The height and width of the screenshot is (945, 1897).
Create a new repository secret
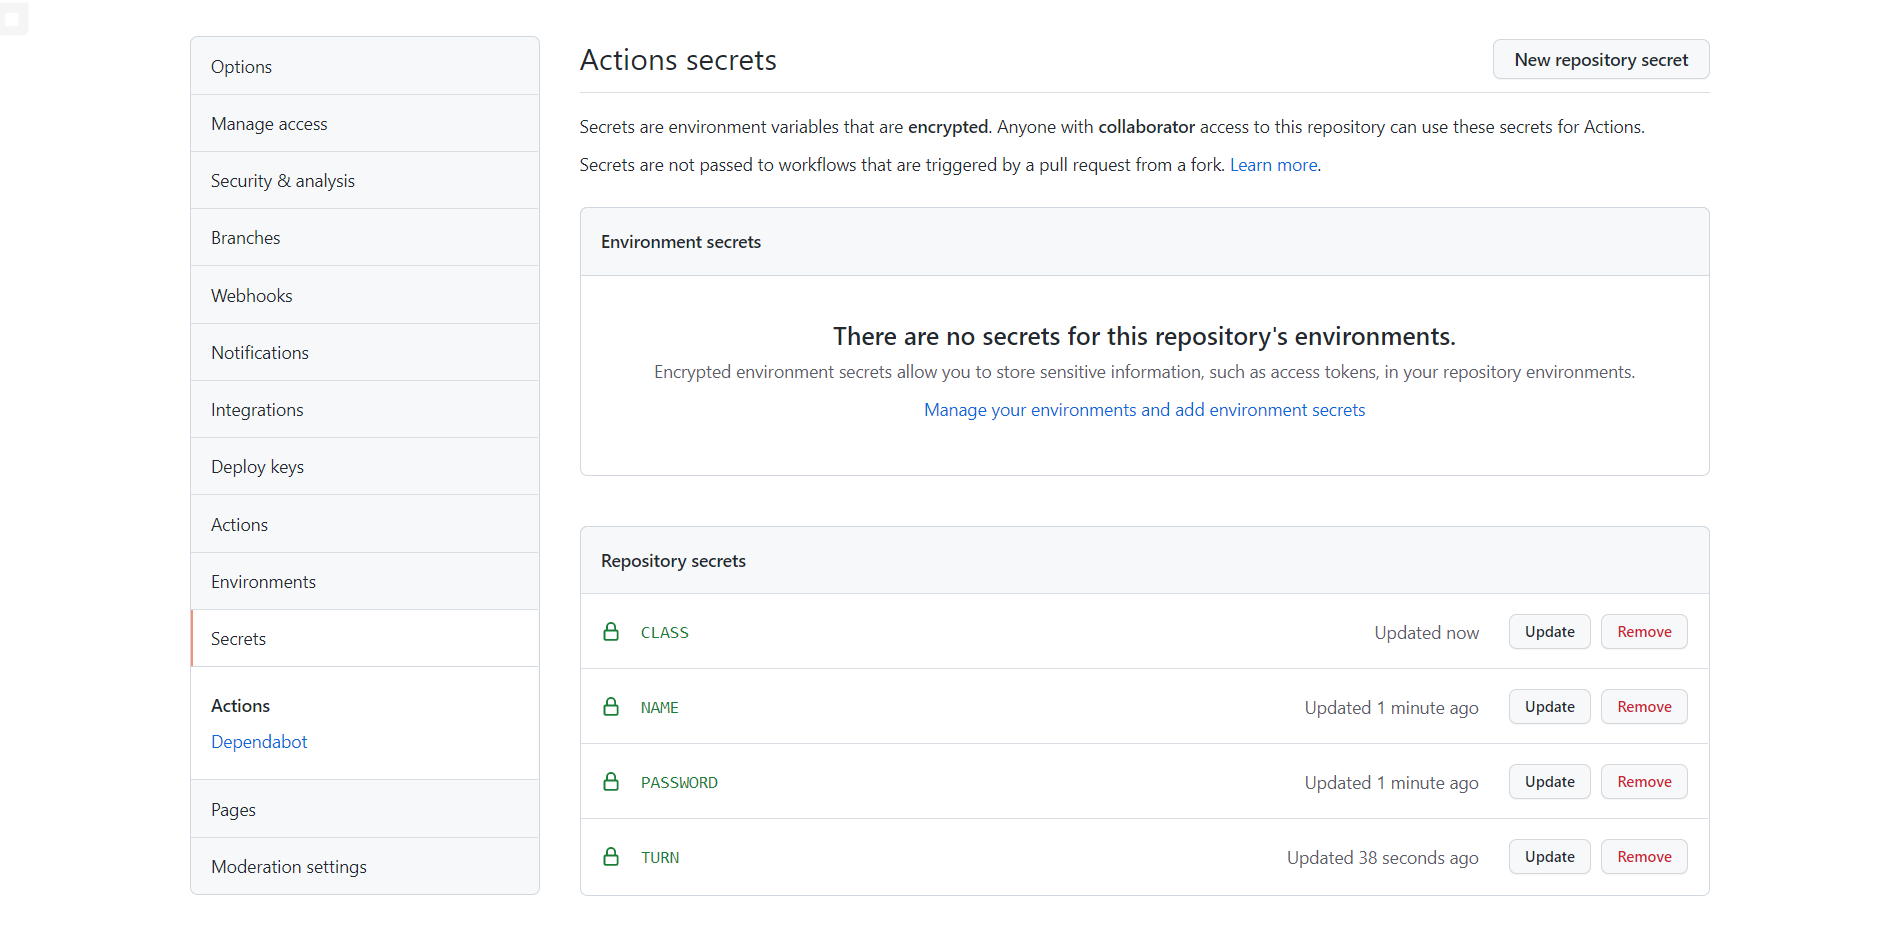point(1600,60)
